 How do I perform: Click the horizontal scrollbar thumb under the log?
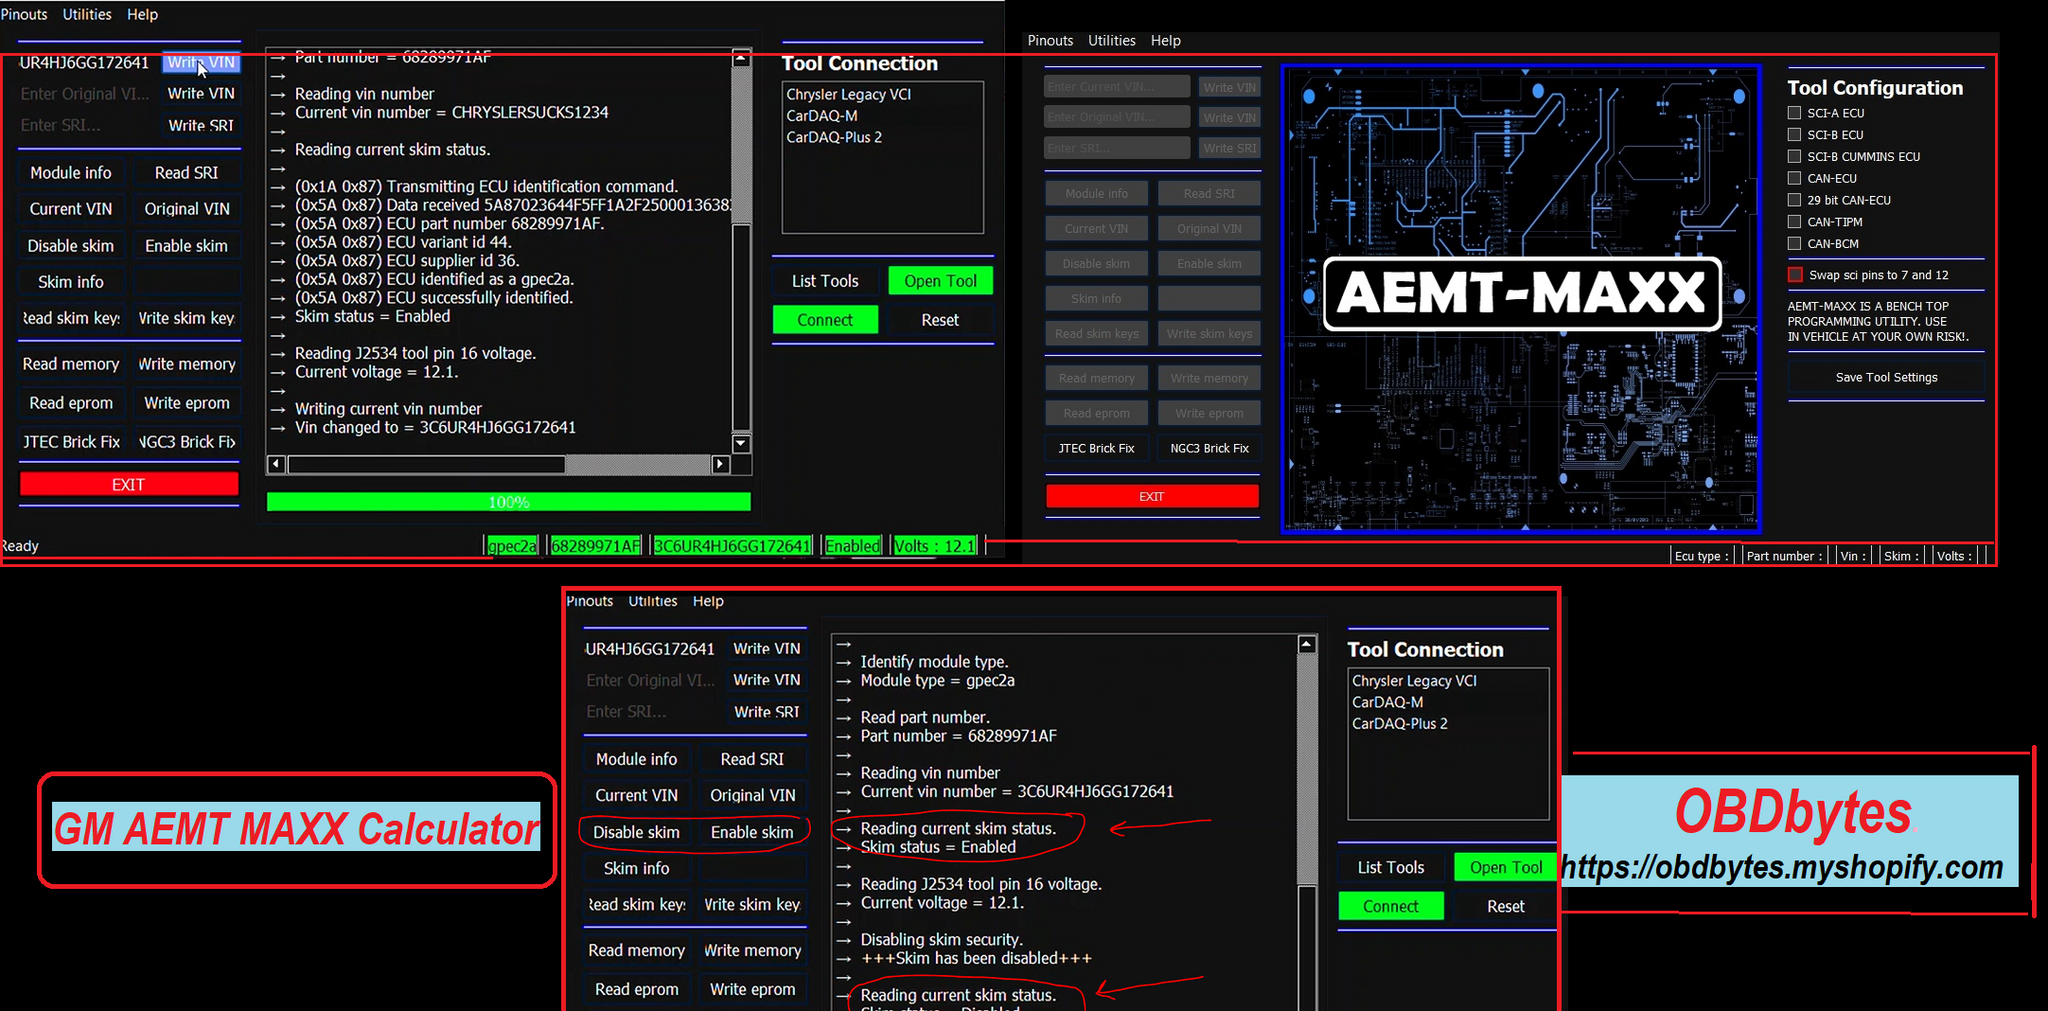[x=426, y=464]
